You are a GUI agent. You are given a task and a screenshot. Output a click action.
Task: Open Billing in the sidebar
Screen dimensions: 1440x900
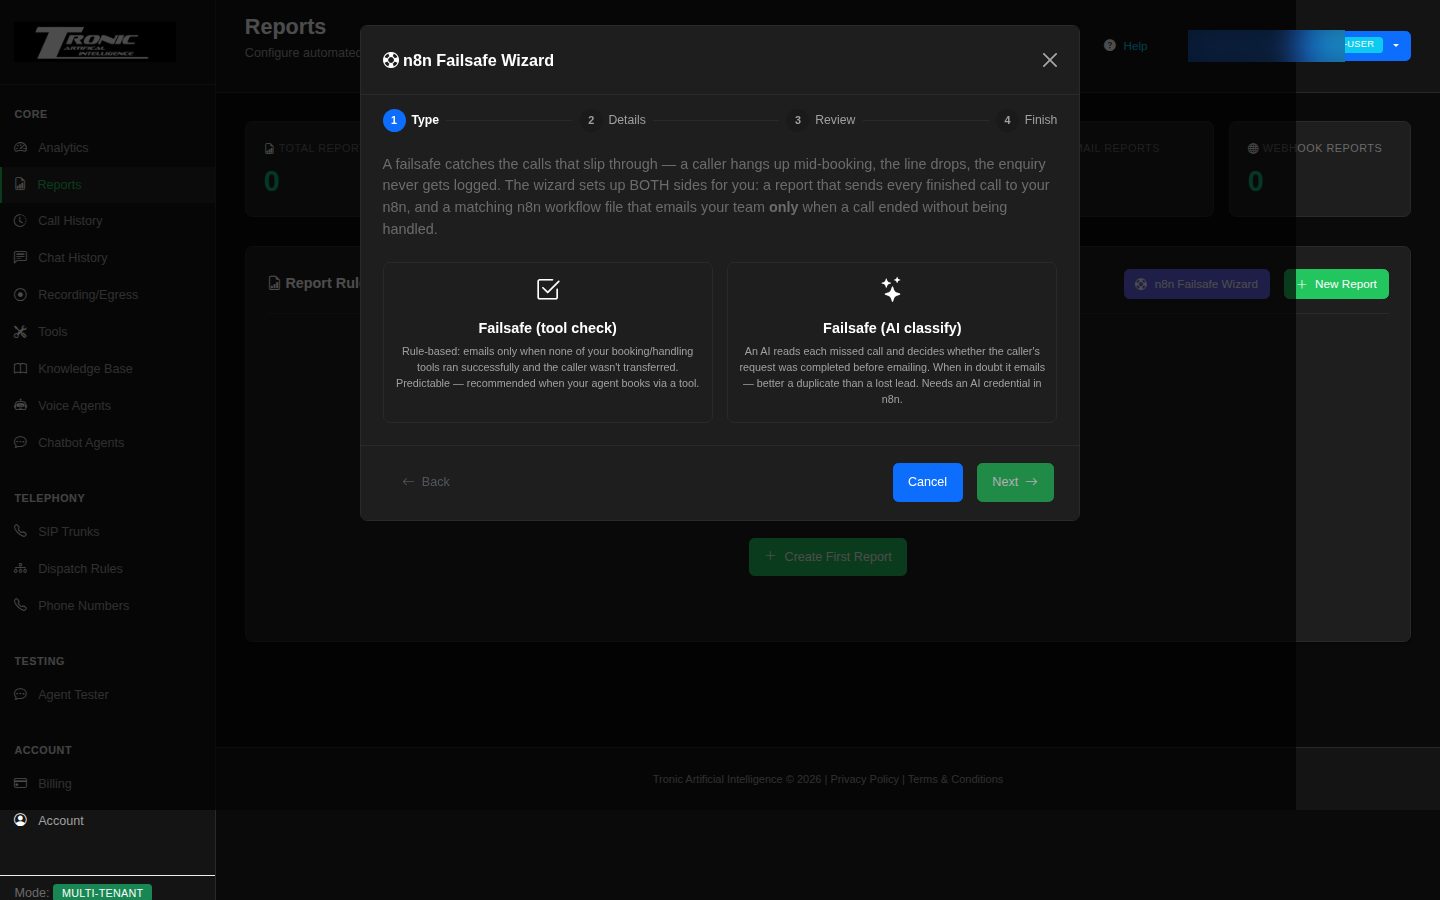click(x=107, y=784)
